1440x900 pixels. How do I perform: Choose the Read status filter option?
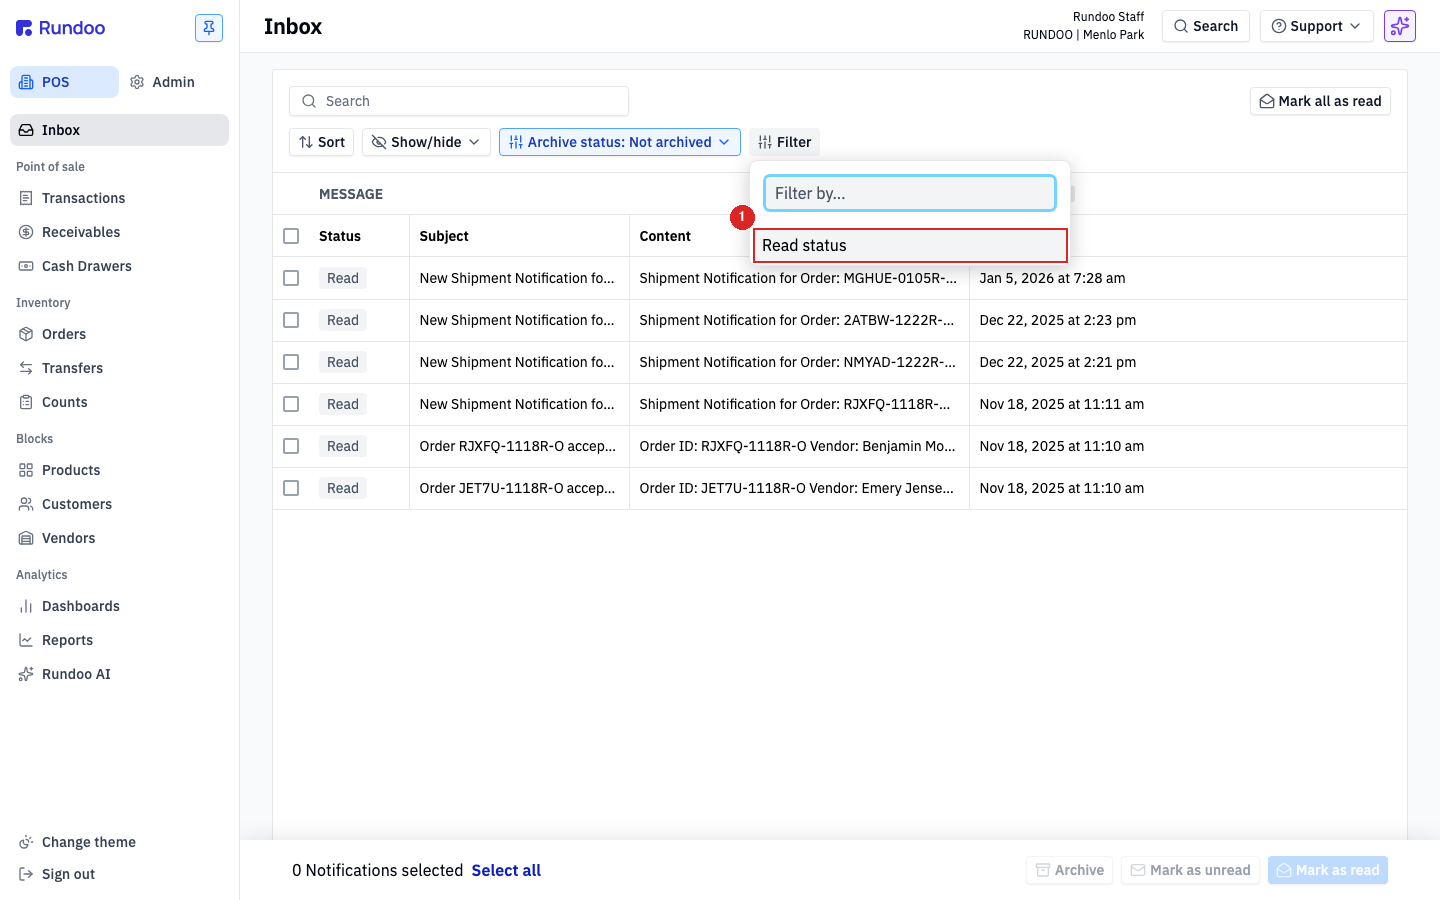(x=910, y=245)
